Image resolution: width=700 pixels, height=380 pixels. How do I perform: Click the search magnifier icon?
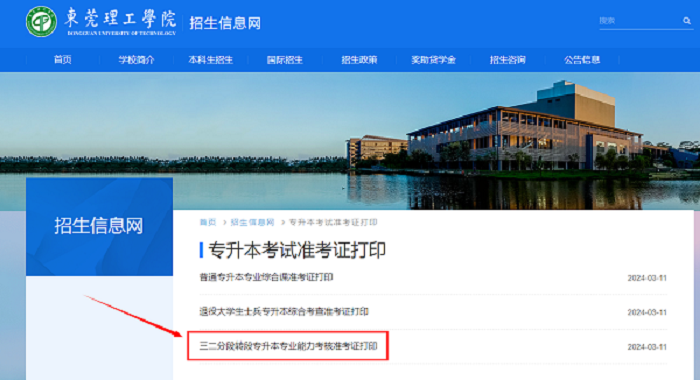687,21
